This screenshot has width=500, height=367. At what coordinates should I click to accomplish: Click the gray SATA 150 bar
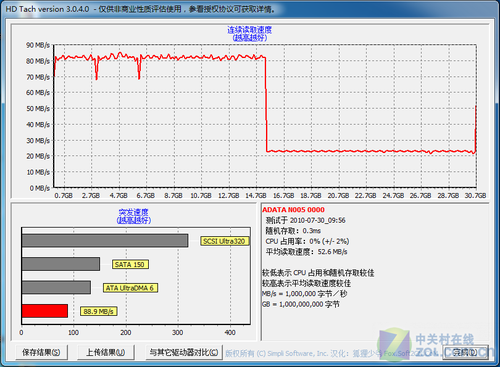point(61,264)
